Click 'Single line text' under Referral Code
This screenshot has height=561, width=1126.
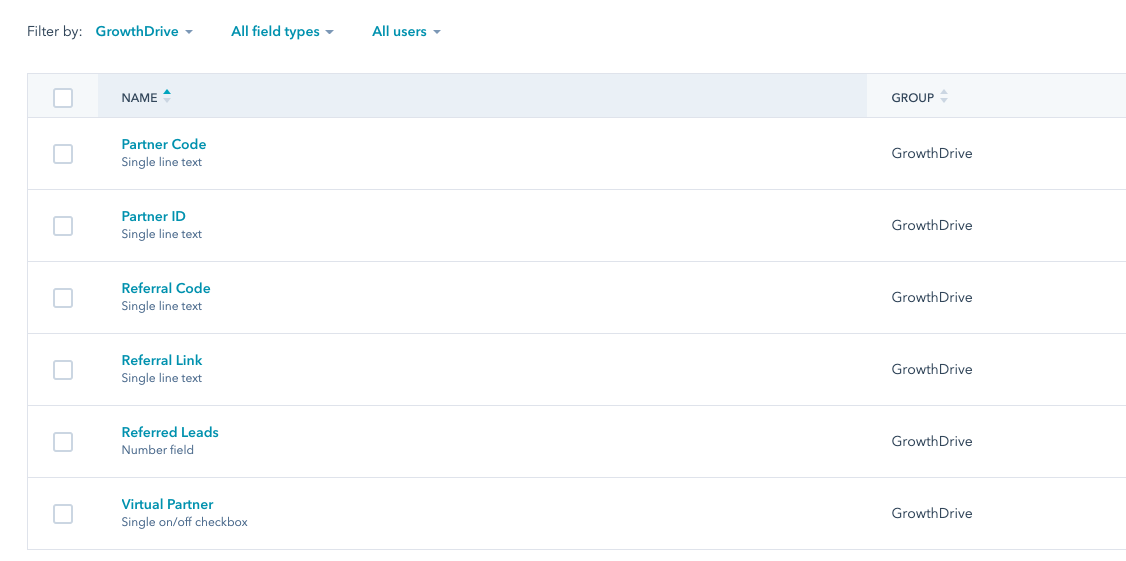click(162, 306)
